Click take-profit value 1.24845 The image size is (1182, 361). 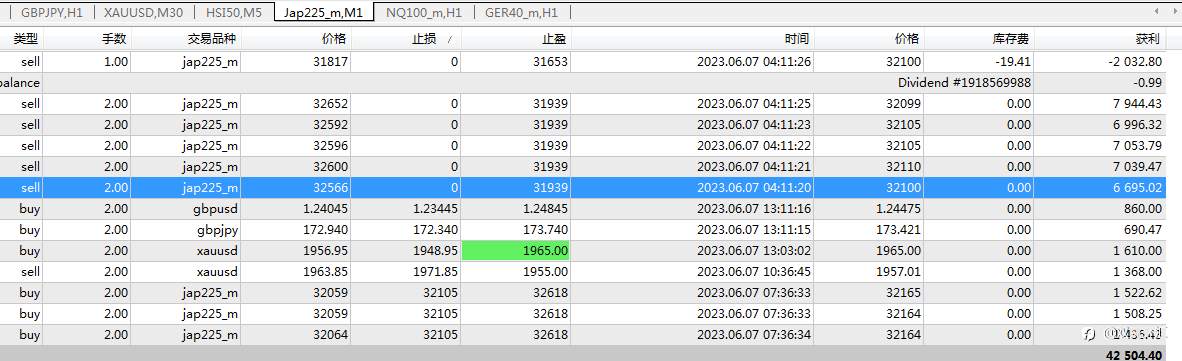545,209
